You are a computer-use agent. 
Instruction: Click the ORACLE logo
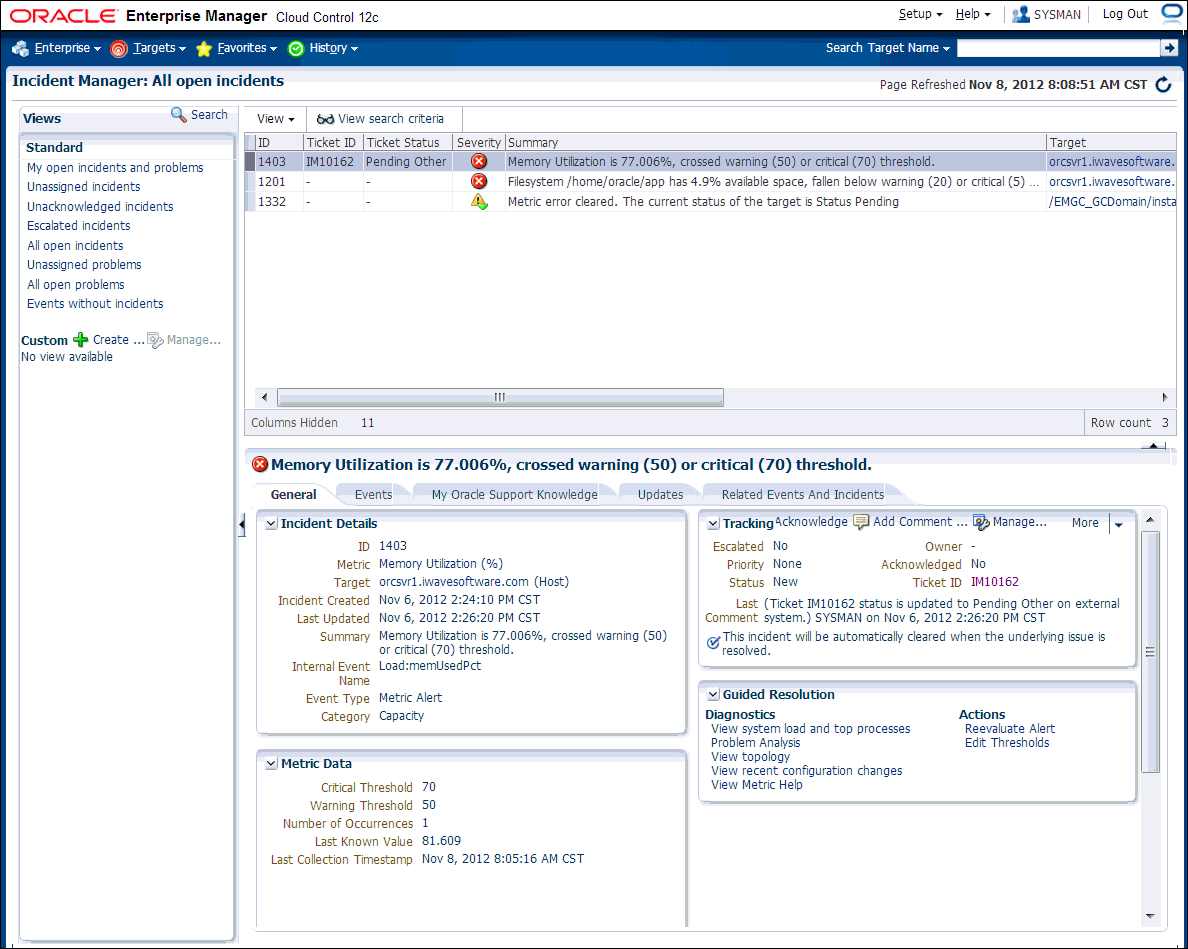click(x=64, y=16)
